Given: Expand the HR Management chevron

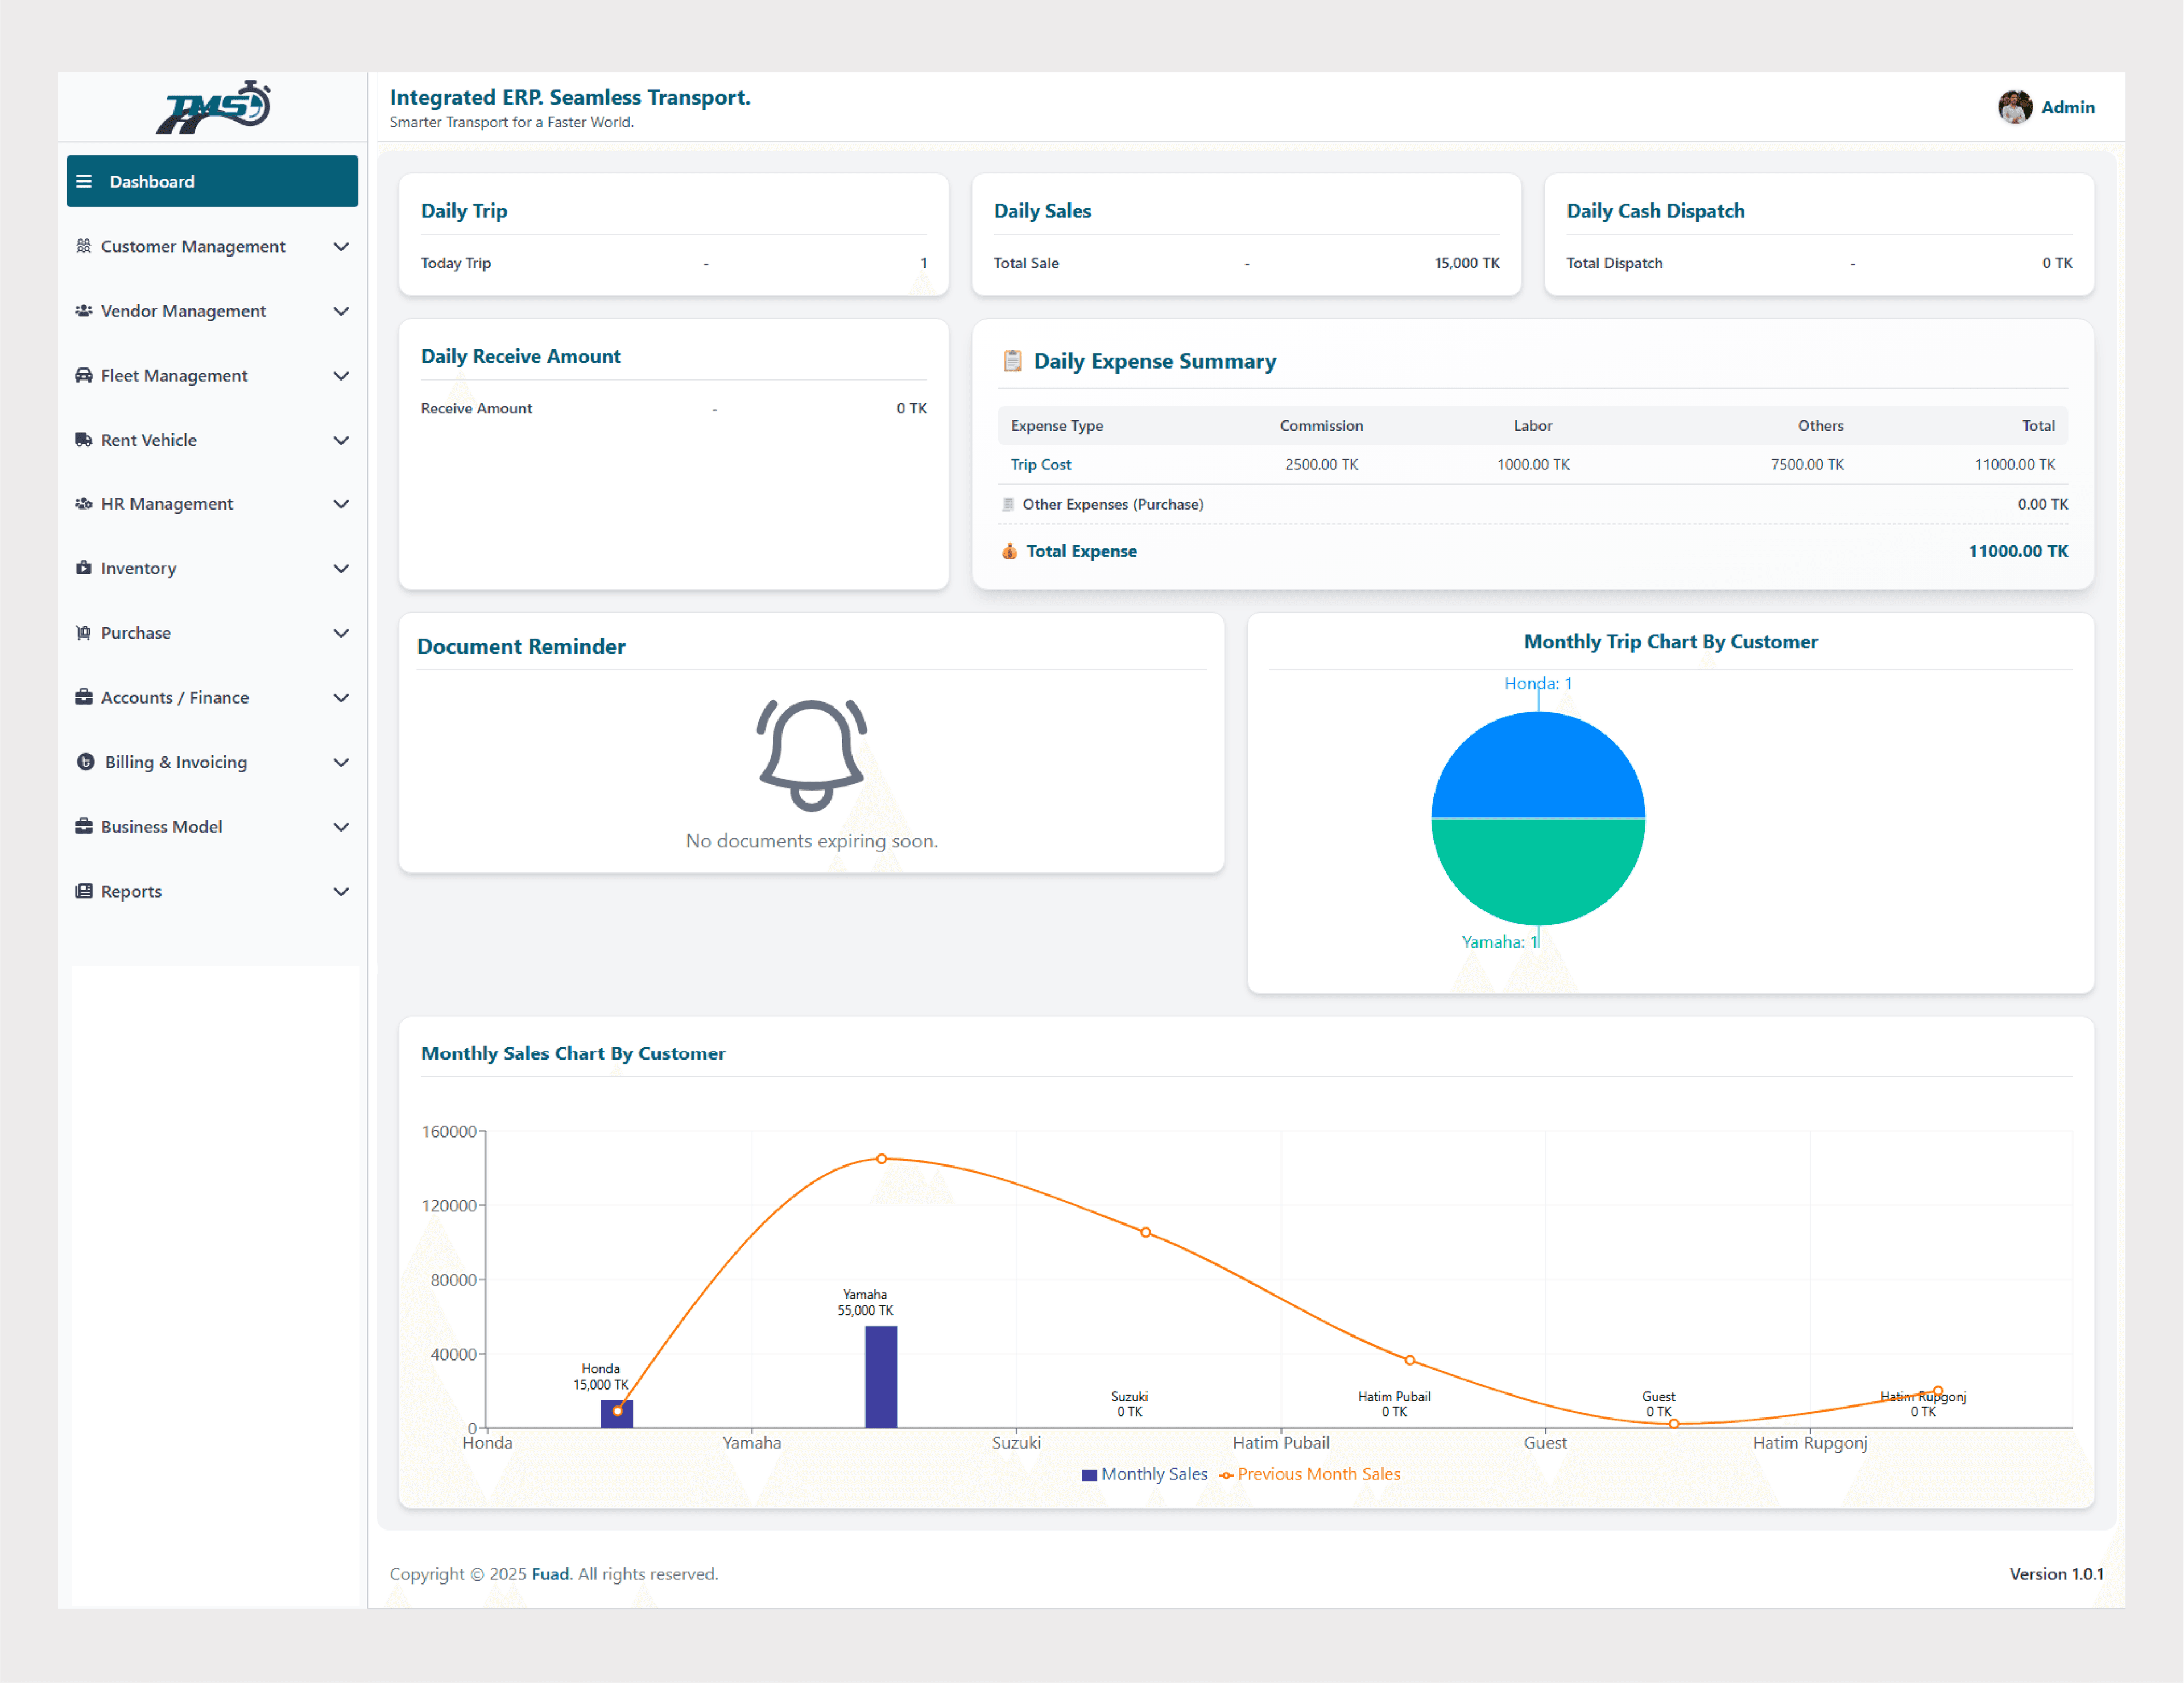Looking at the screenshot, I should click(x=341, y=504).
